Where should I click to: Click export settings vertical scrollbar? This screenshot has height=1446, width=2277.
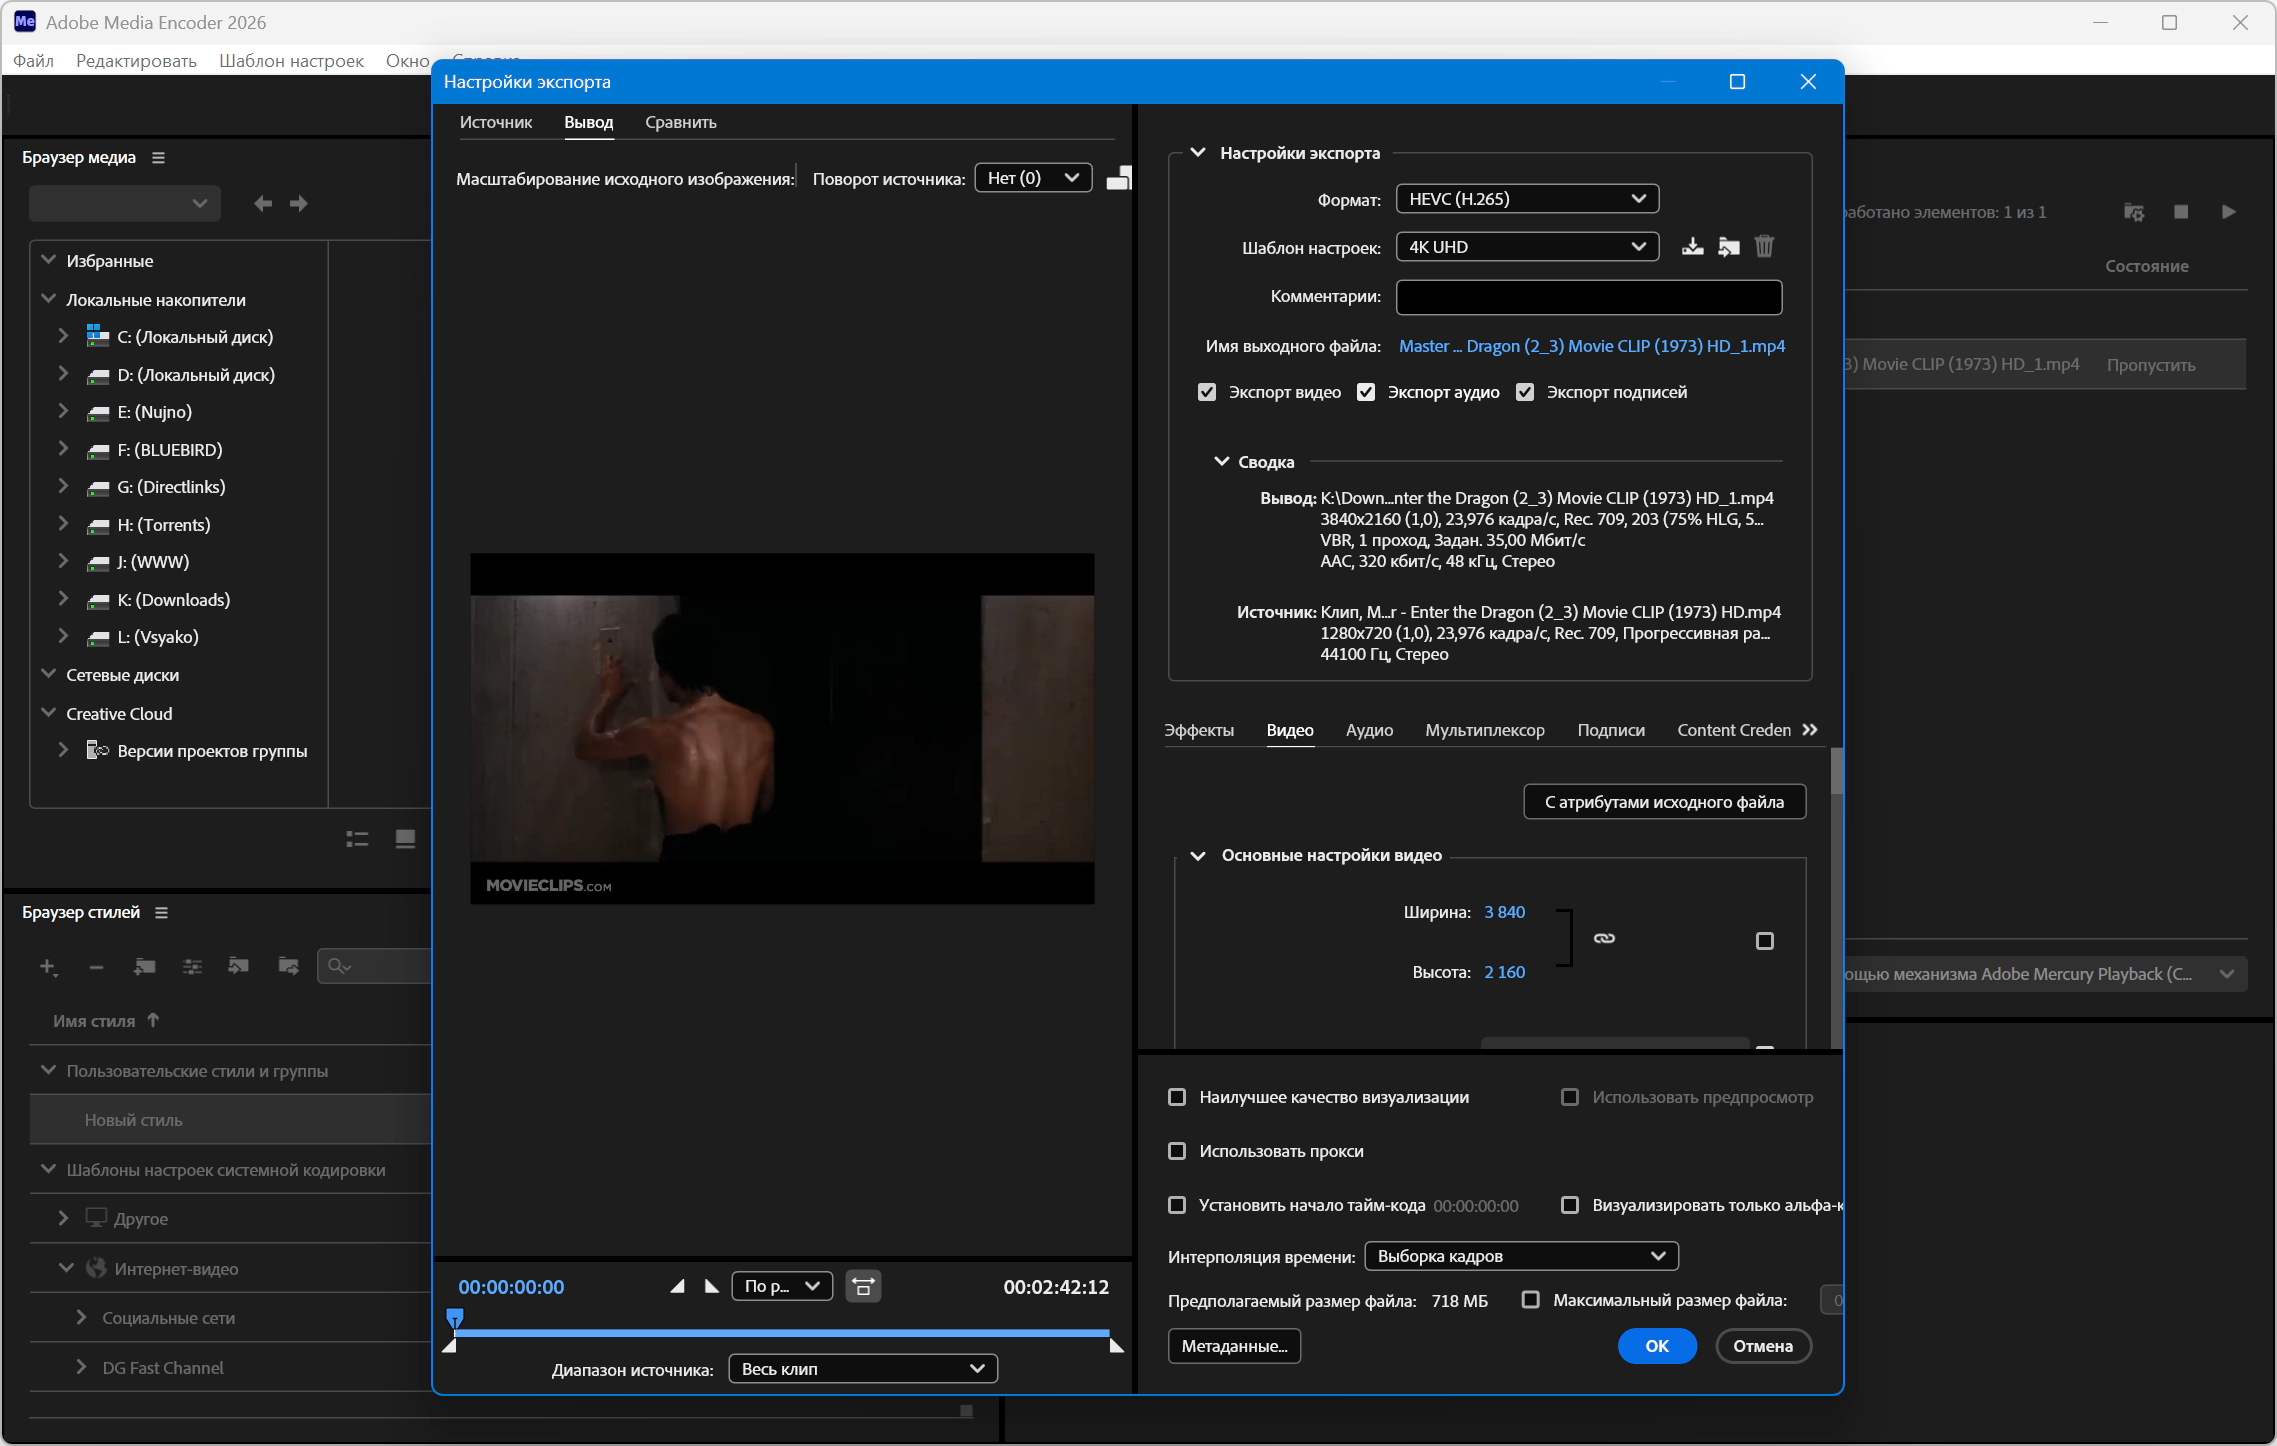point(1836,770)
